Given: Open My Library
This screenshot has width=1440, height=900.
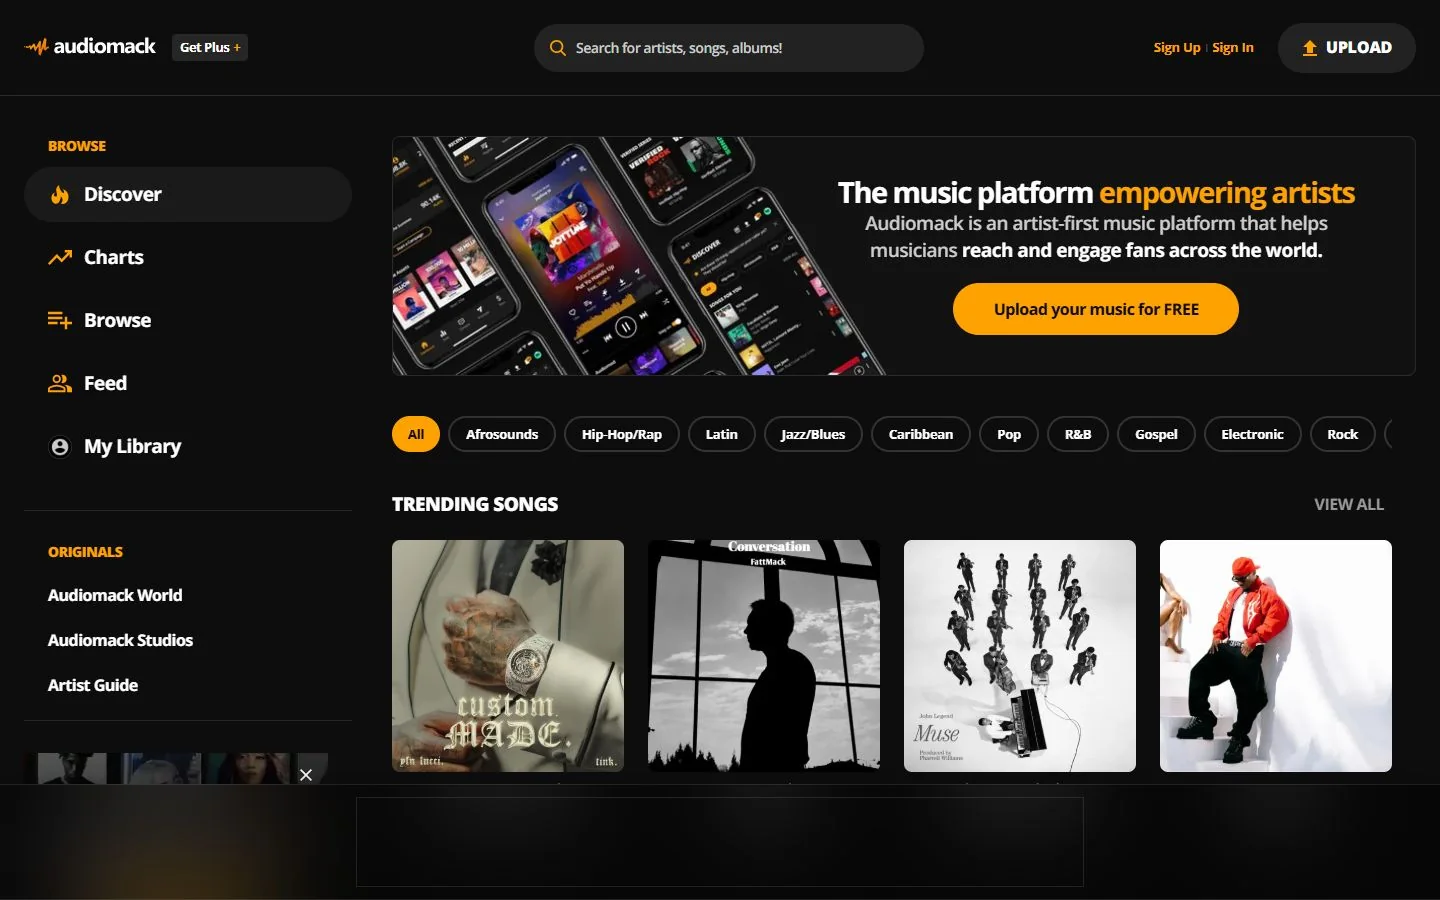Looking at the screenshot, I should [x=188, y=446].
